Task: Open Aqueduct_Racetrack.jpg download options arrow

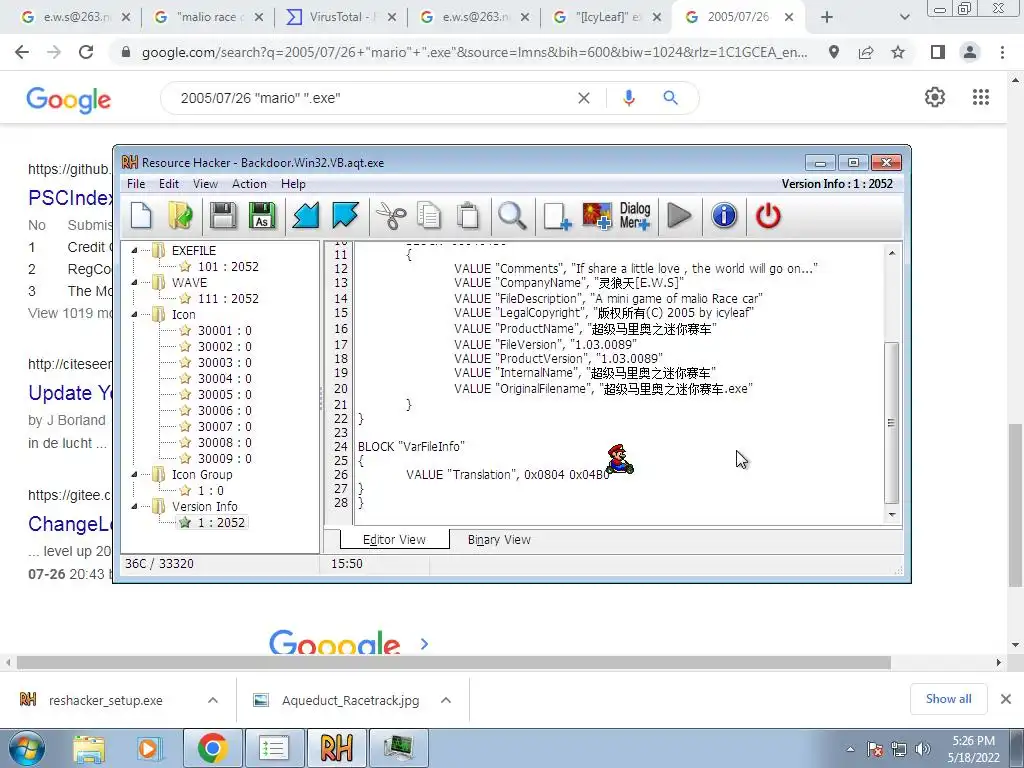Action: pyautogui.click(x=446, y=700)
